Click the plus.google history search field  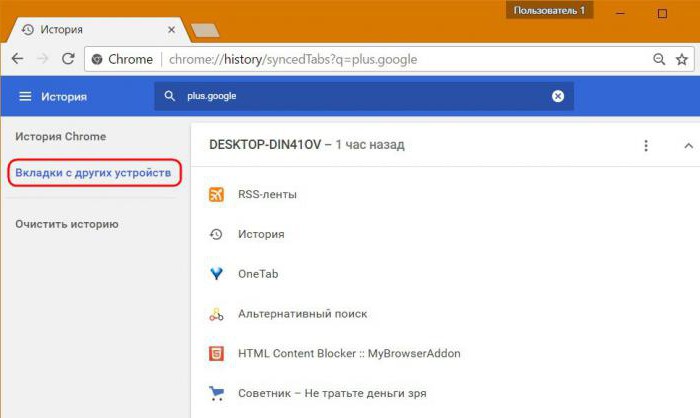[x=364, y=96]
